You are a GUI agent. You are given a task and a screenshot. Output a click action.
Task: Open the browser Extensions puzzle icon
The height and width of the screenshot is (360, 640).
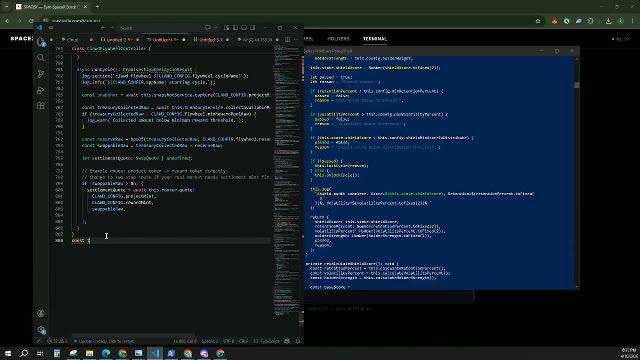click(x=591, y=21)
